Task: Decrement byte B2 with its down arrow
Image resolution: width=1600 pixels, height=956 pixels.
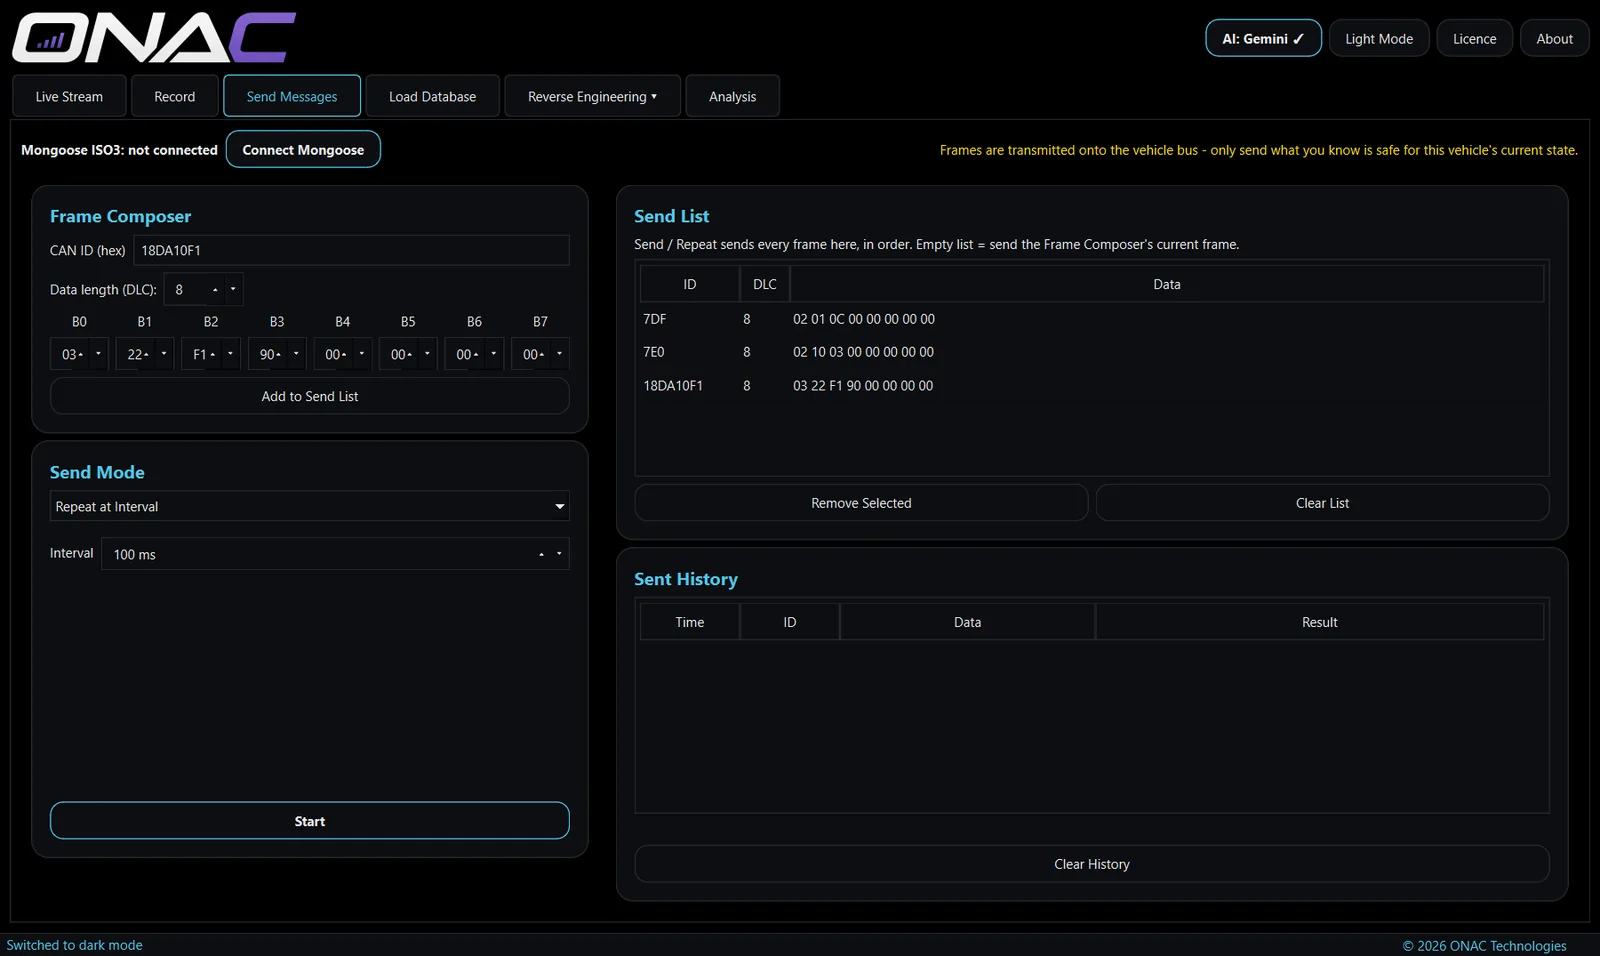Action: tap(230, 354)
